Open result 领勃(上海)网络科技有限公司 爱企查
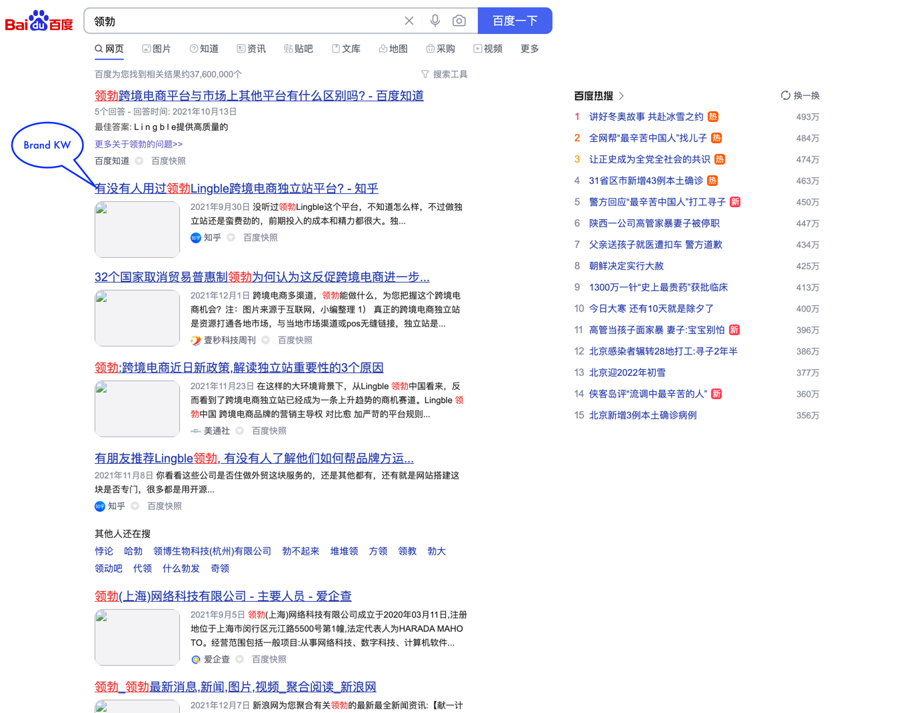The image size is (905, 713). (223, 596)
